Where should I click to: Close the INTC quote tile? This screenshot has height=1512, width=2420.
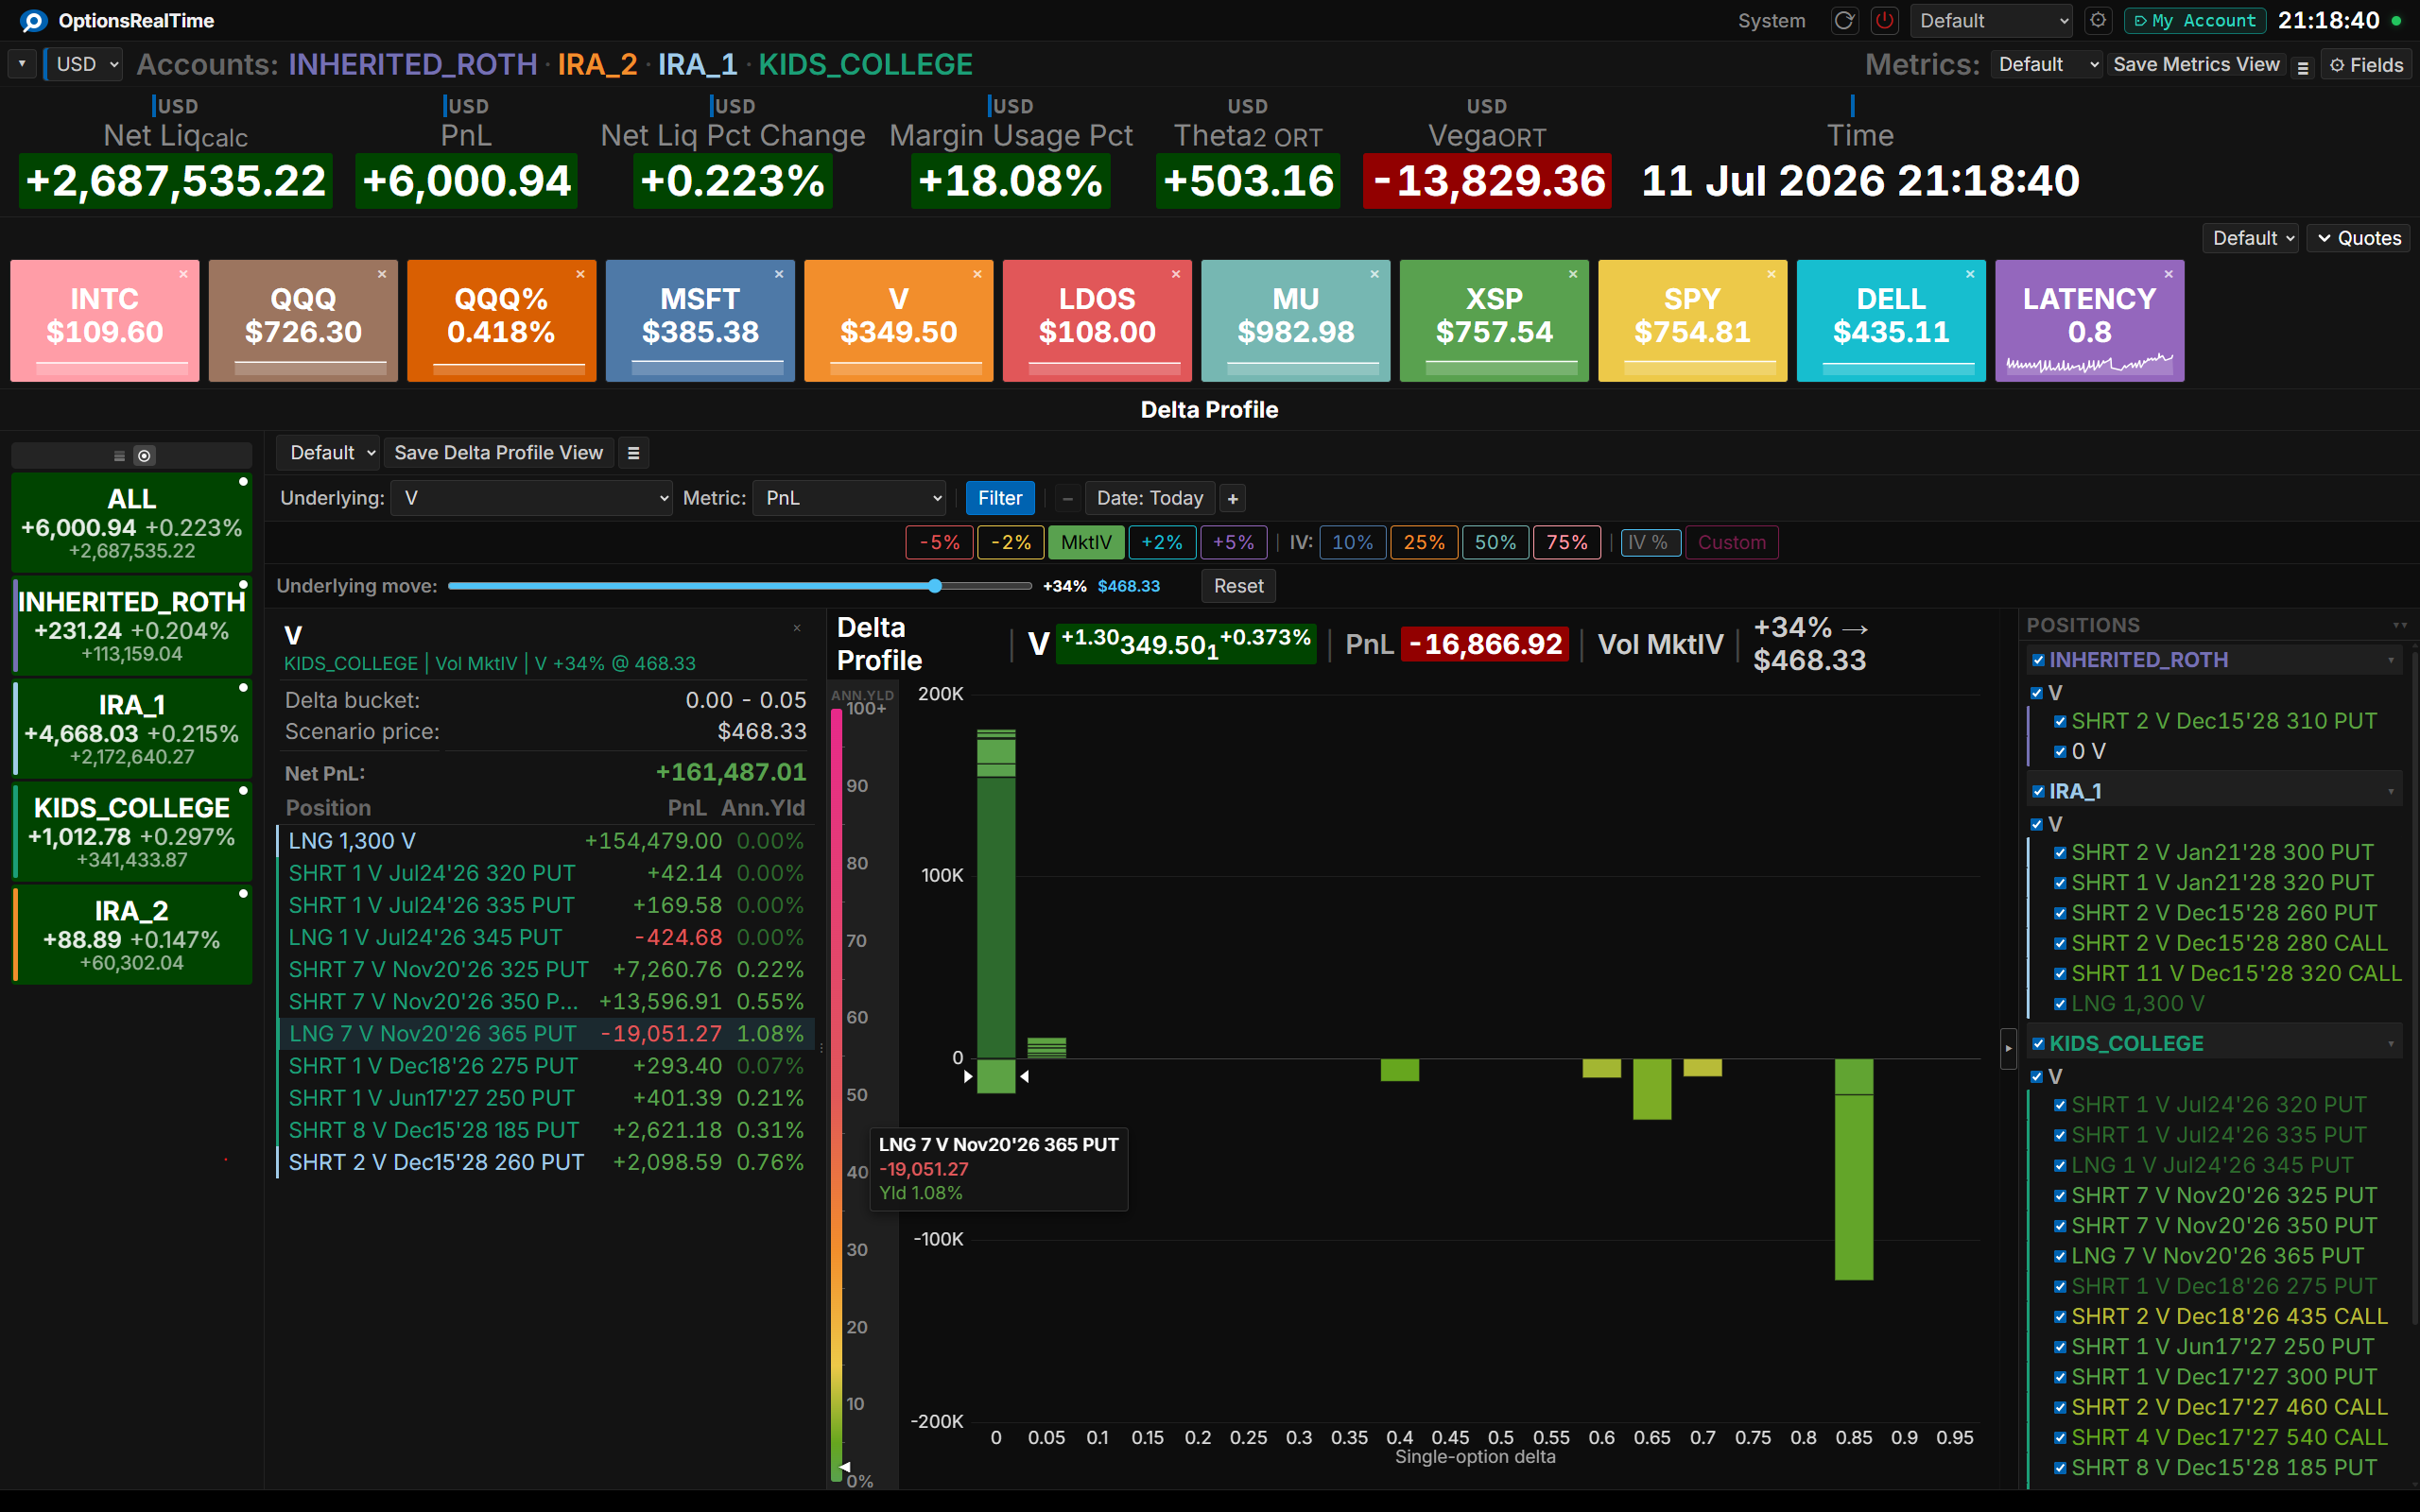coord(183,274)
